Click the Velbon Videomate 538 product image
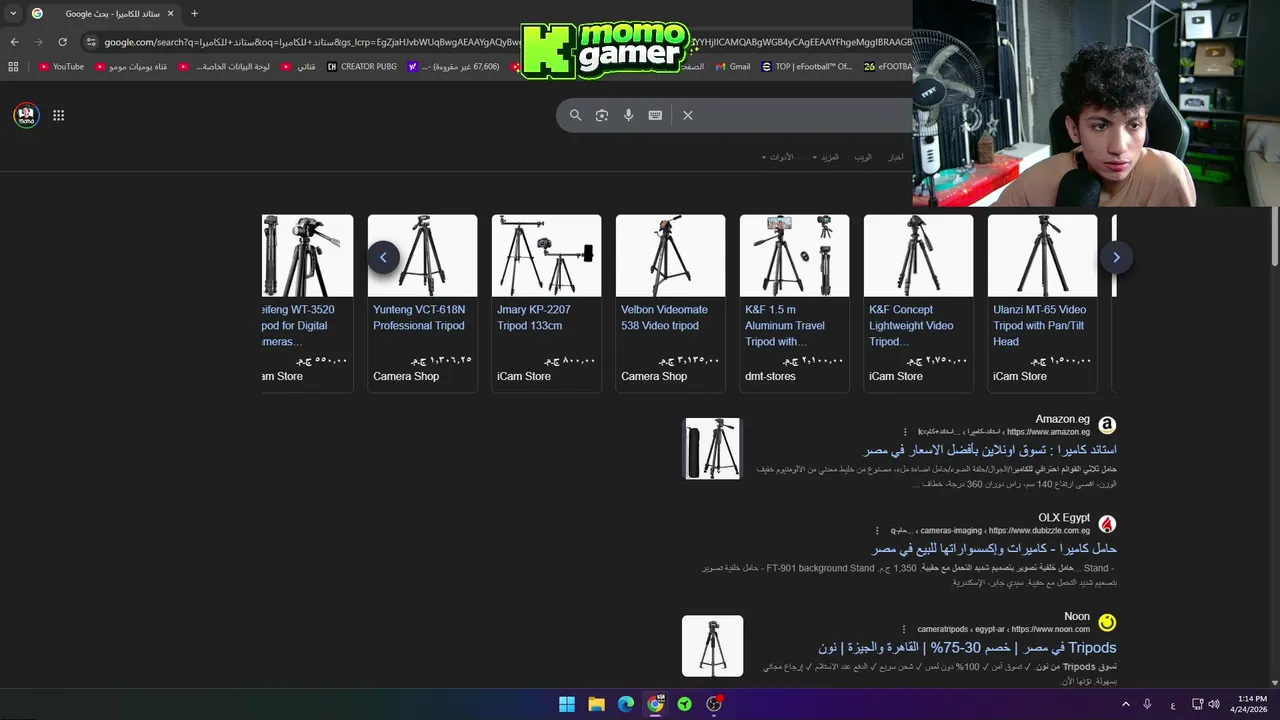This screenshot has height=720, width=1280. [x=670, y=256]
